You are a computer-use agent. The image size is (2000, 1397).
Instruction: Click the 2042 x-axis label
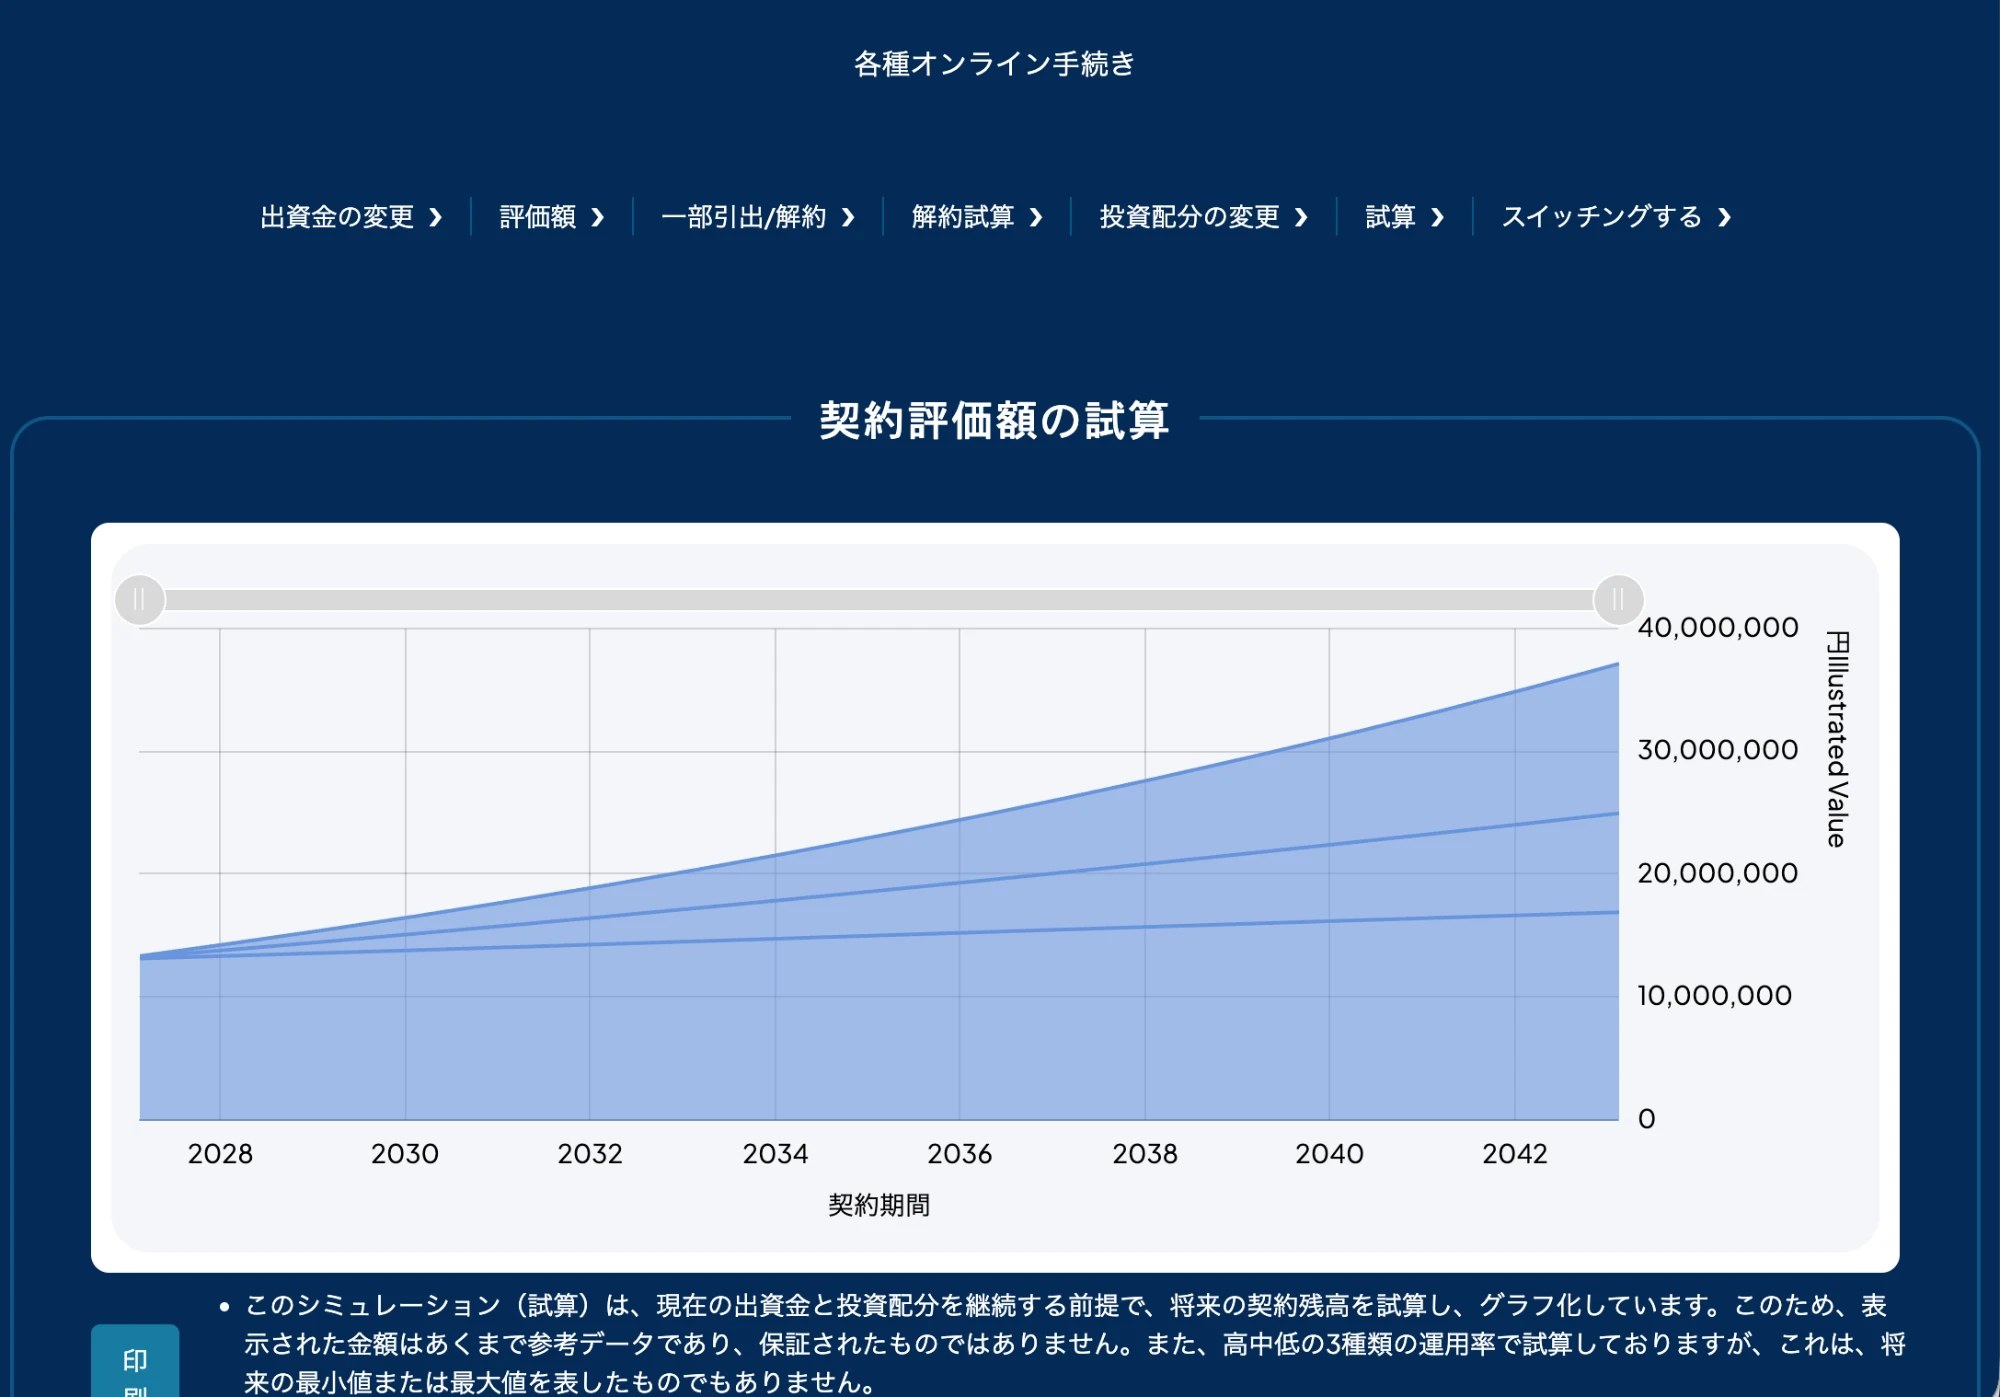1515,1154
